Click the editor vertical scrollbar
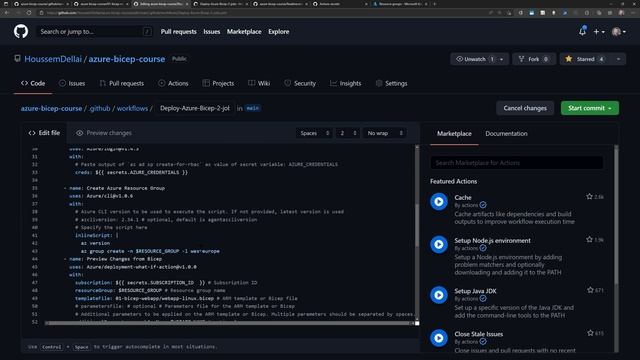Screen dimensions: 640x360 [x=417, y=224]
